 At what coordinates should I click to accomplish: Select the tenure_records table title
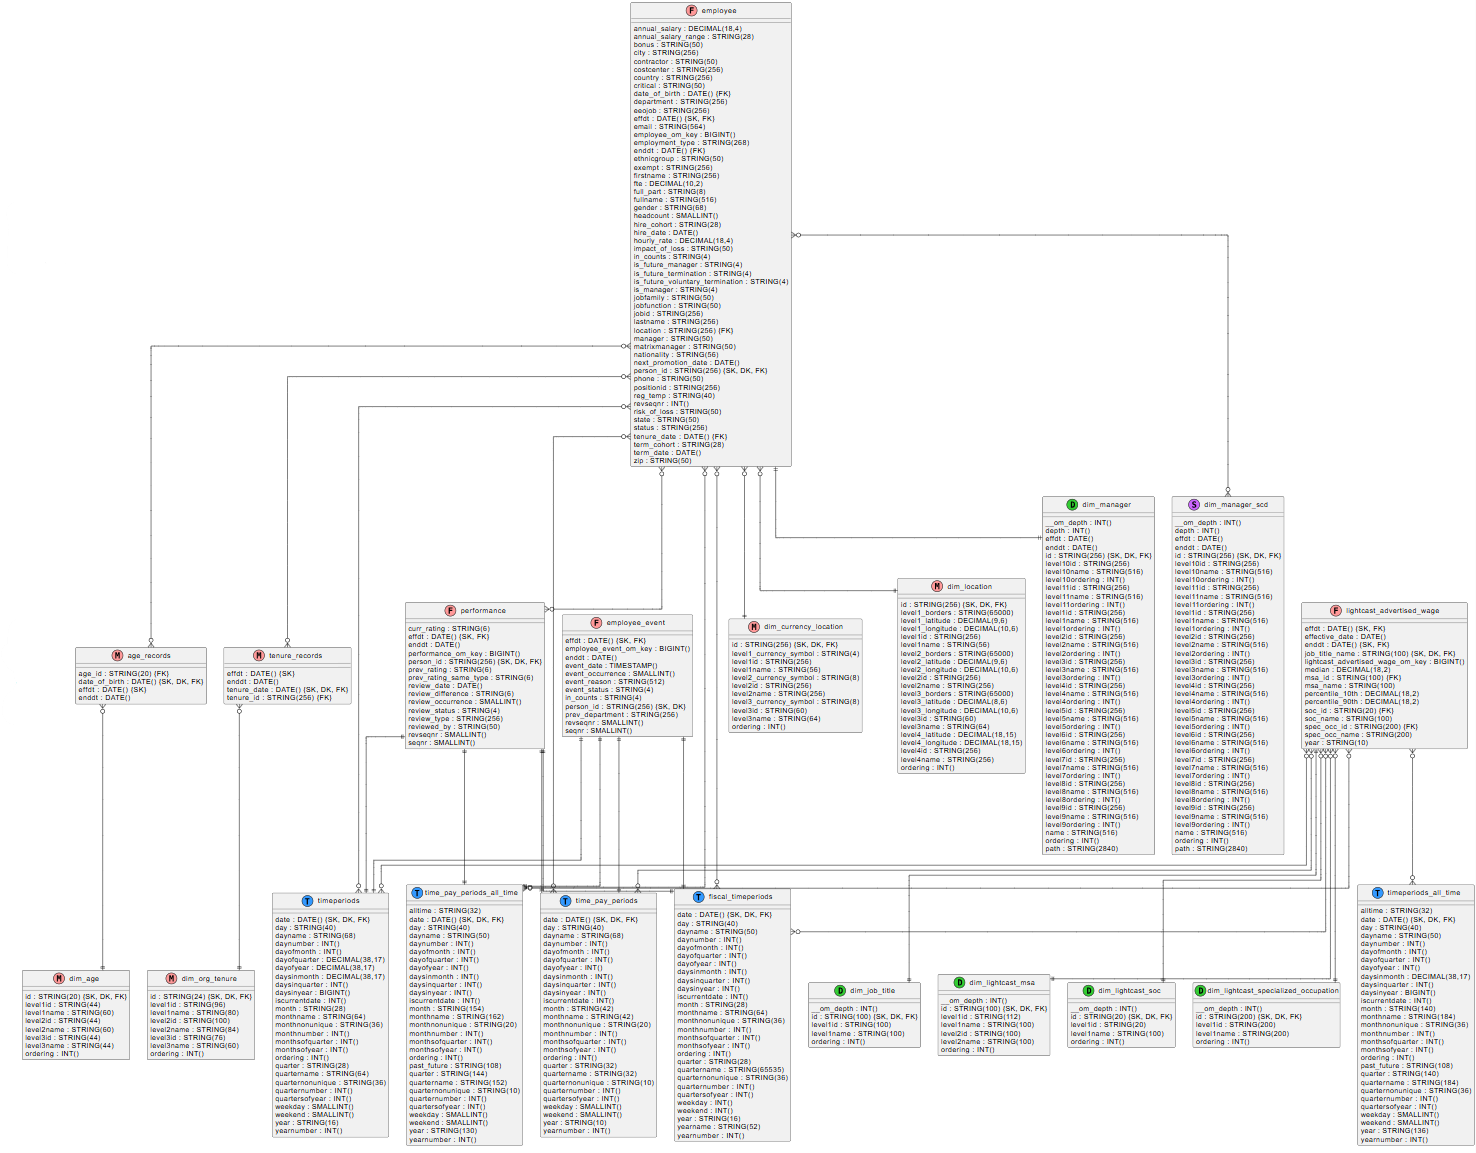tap(295, 656)
